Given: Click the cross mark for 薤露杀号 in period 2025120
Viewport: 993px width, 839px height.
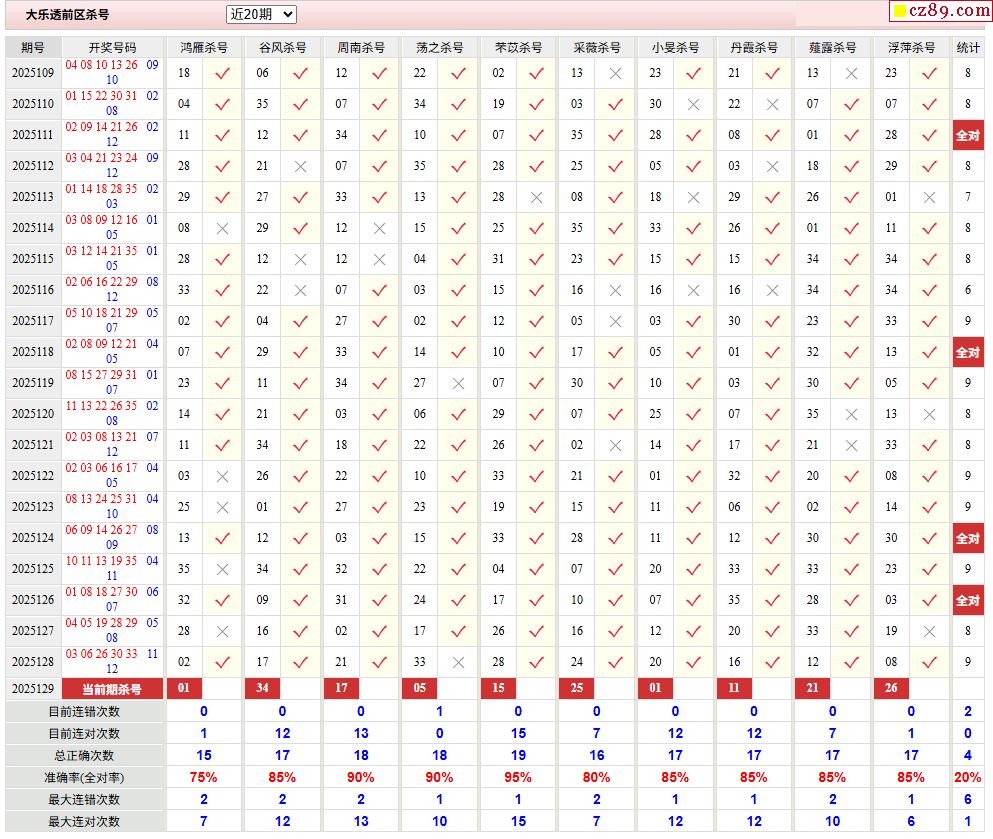Looking at the screenshot, I should tap(851, 414).
